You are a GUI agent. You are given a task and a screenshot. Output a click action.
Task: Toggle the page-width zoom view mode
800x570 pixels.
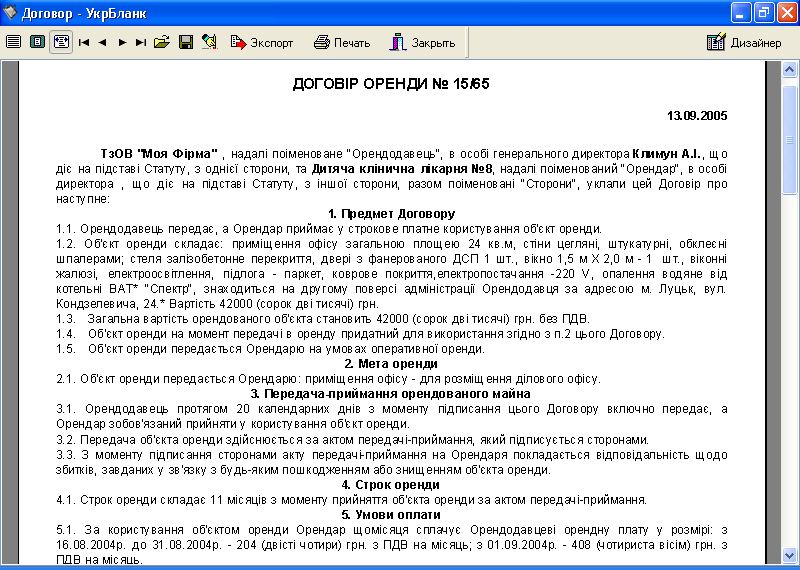point(61,42)
